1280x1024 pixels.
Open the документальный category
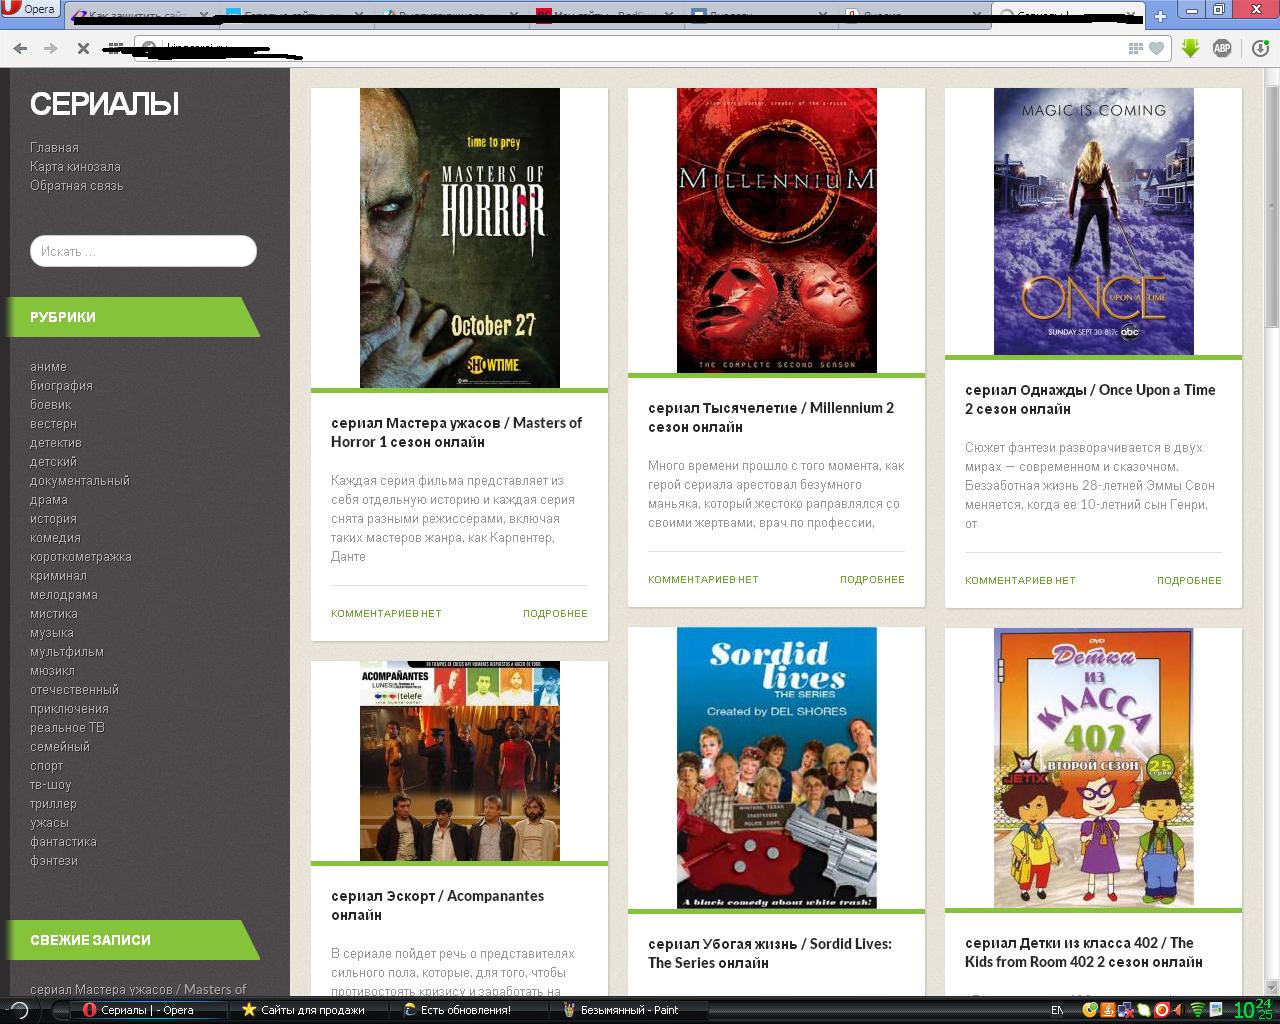click(x=80, y=481)
